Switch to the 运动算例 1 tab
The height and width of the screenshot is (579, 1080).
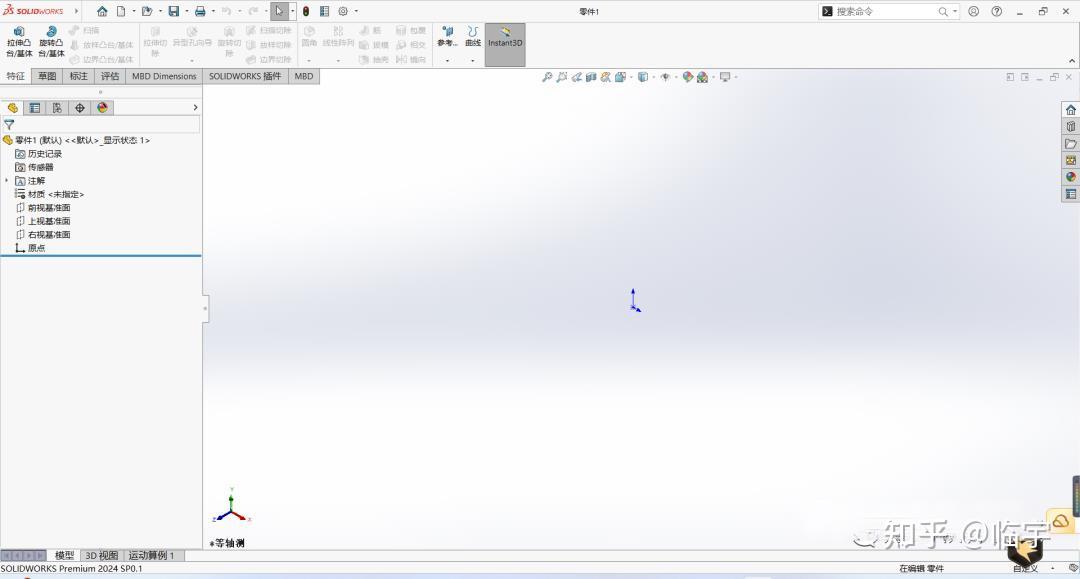(x=152, y=555)
